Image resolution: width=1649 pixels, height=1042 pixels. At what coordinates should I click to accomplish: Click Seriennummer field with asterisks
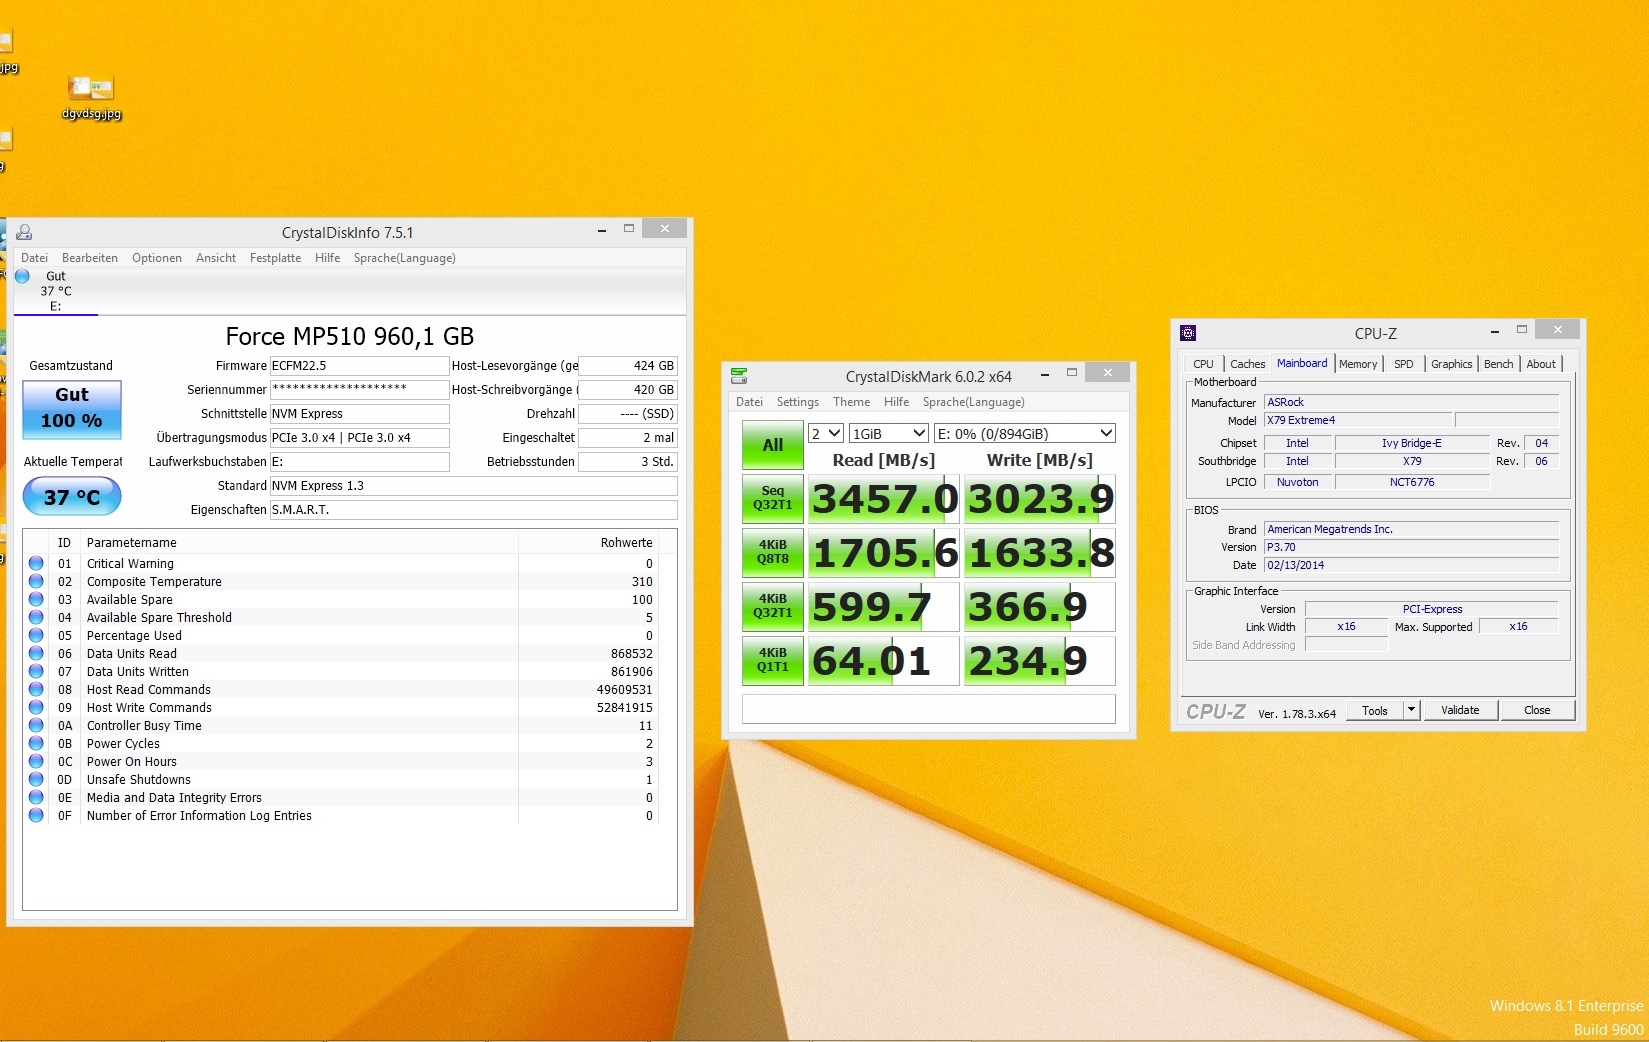[359, 389]
